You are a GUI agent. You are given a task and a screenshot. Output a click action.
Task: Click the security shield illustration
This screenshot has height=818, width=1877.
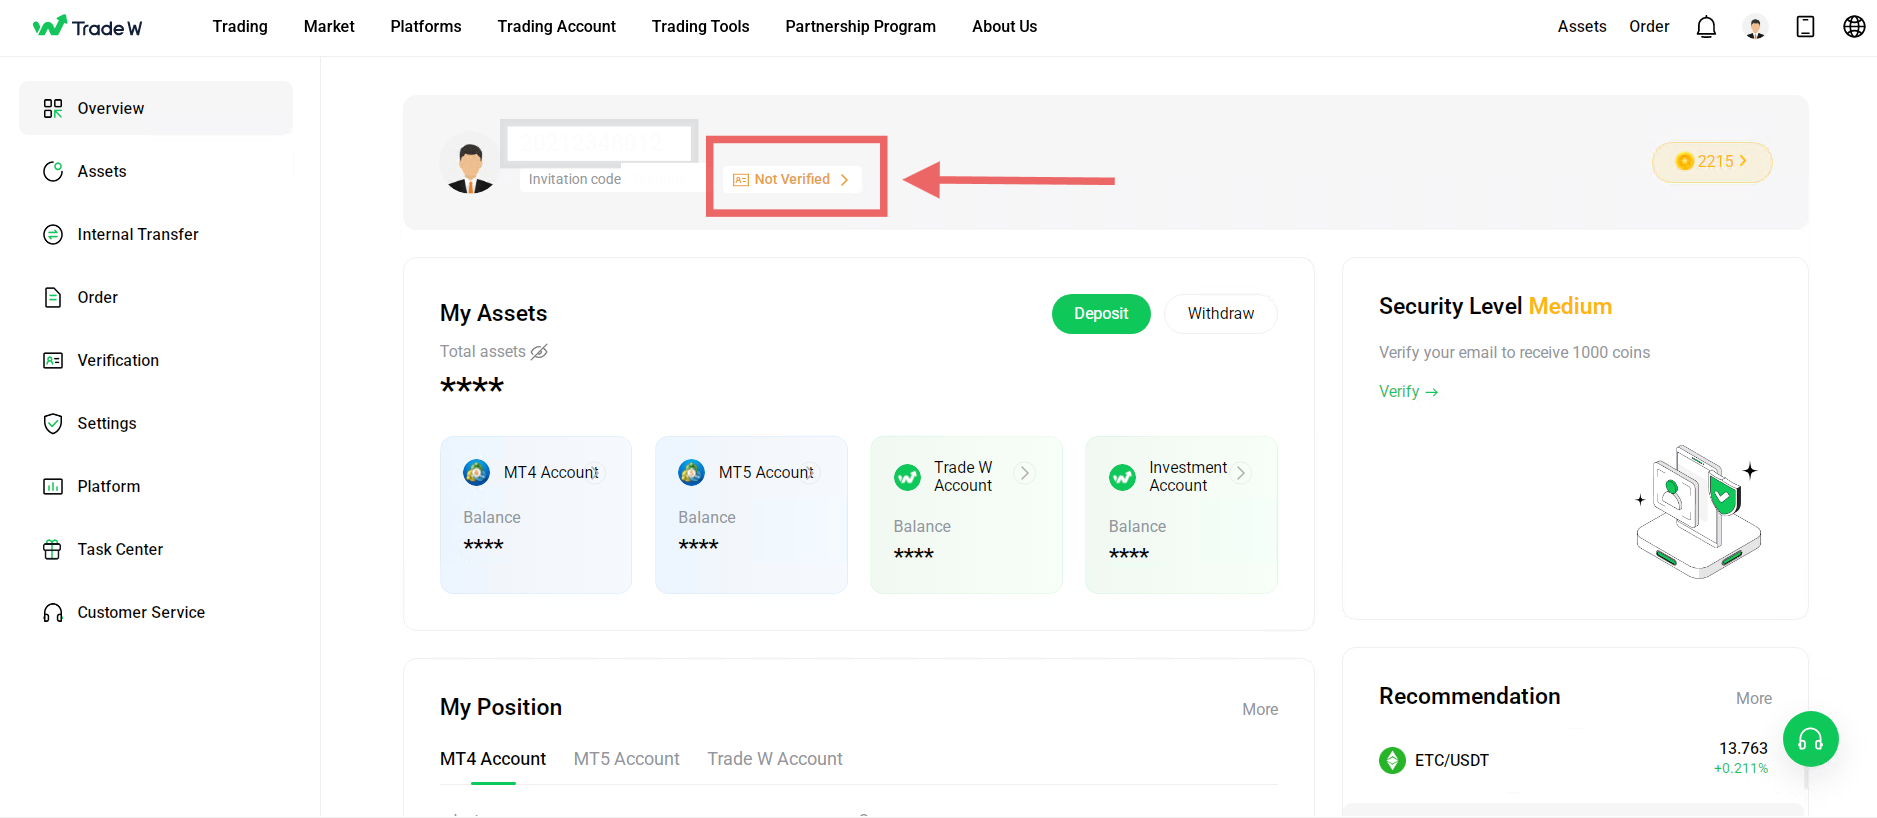(1698, 512)
